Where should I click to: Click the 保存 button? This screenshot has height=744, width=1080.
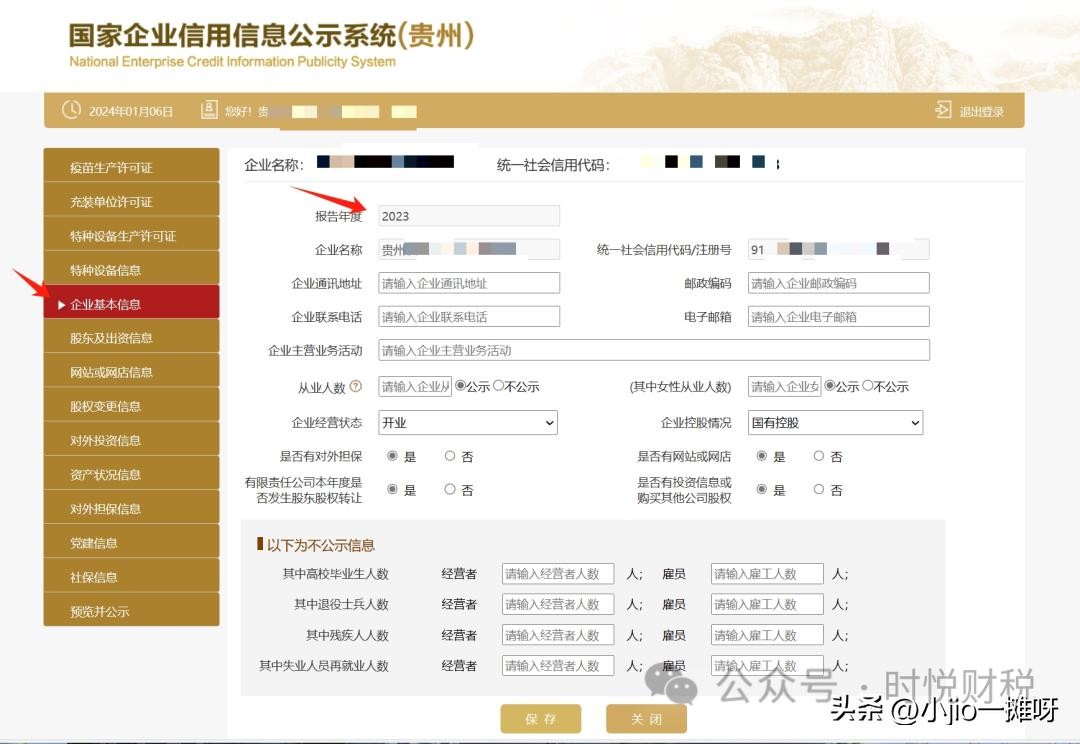click(540, 719)
